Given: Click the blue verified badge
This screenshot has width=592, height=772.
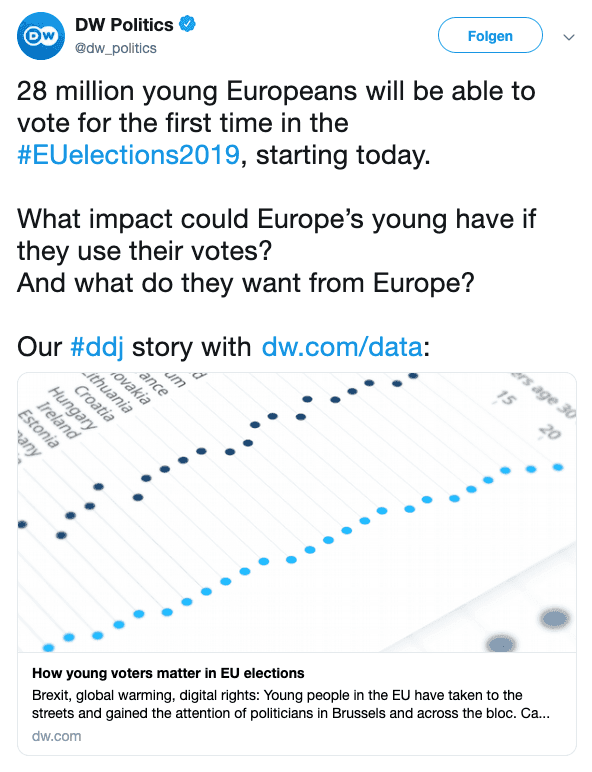Looking at the screenshot, I should pyautogui.click(x=187, y=24).
